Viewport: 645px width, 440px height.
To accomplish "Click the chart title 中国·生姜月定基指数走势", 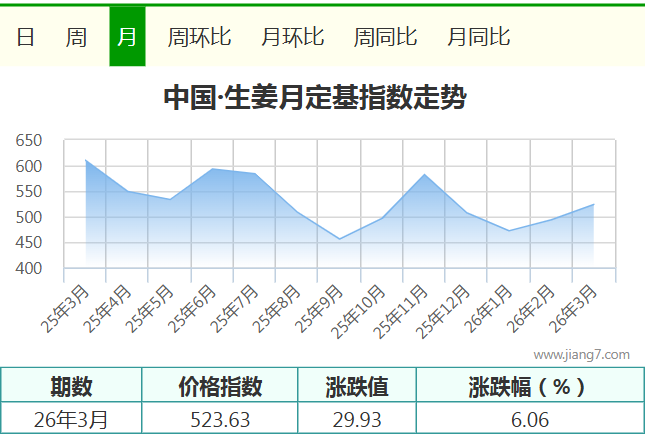I will [x=314, y=98].
